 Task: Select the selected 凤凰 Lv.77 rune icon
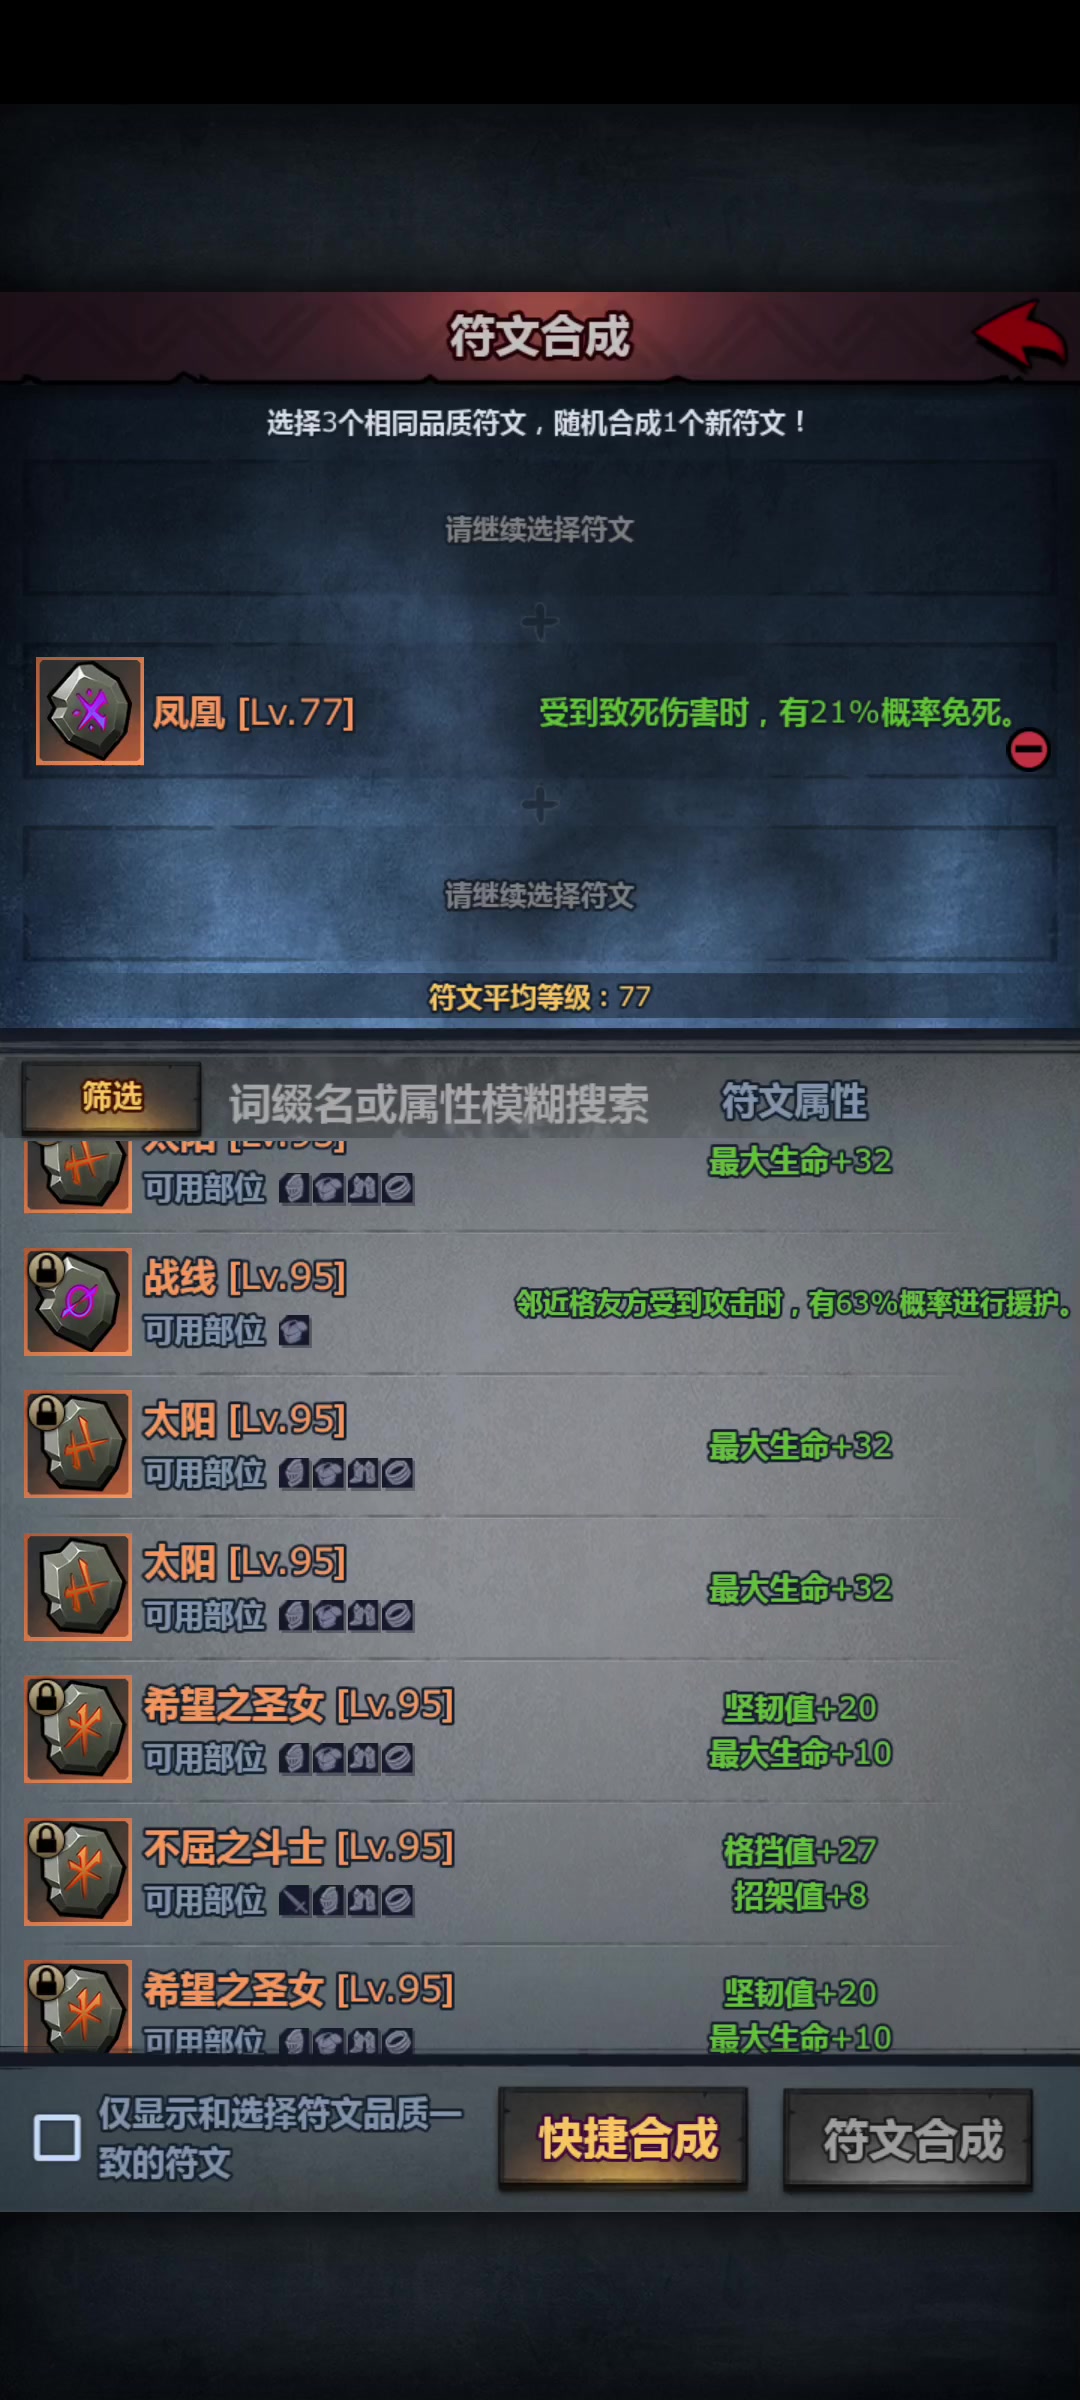(90, 711)
